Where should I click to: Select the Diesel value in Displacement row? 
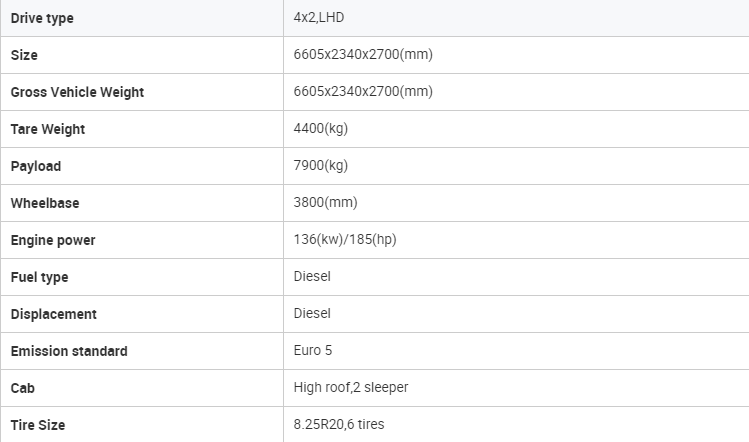(312, 313)
